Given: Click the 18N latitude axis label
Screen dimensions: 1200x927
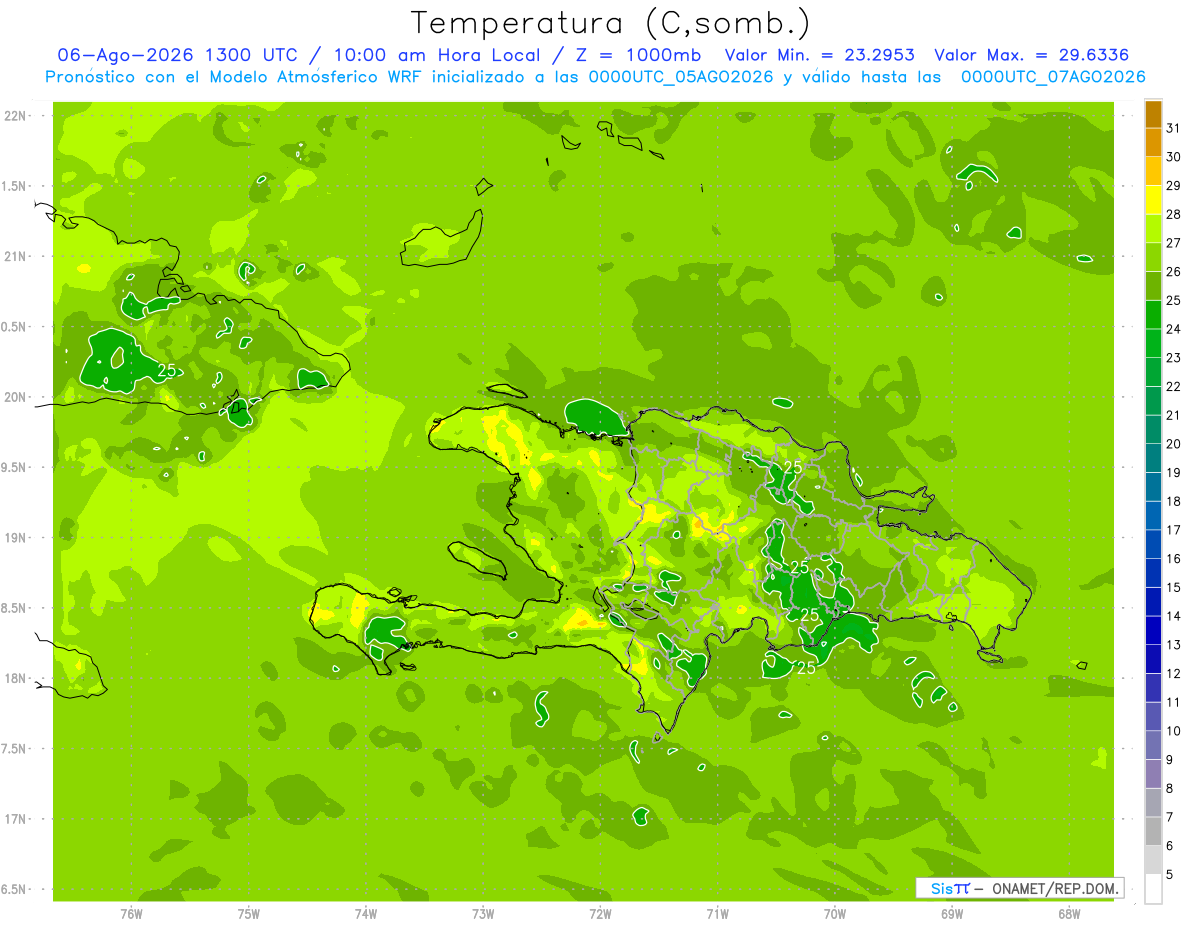Looking at the screenshot, I should tap(14, 678).
